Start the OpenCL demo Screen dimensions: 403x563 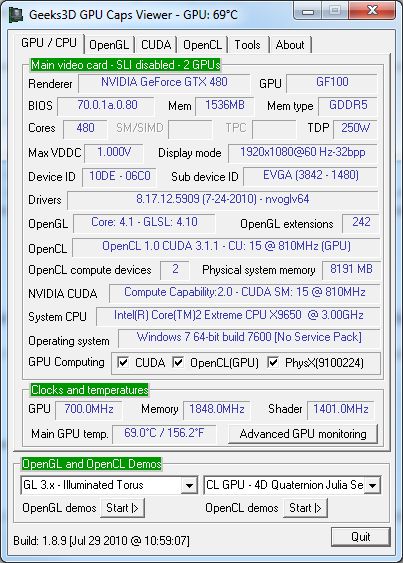pos(305,508)
